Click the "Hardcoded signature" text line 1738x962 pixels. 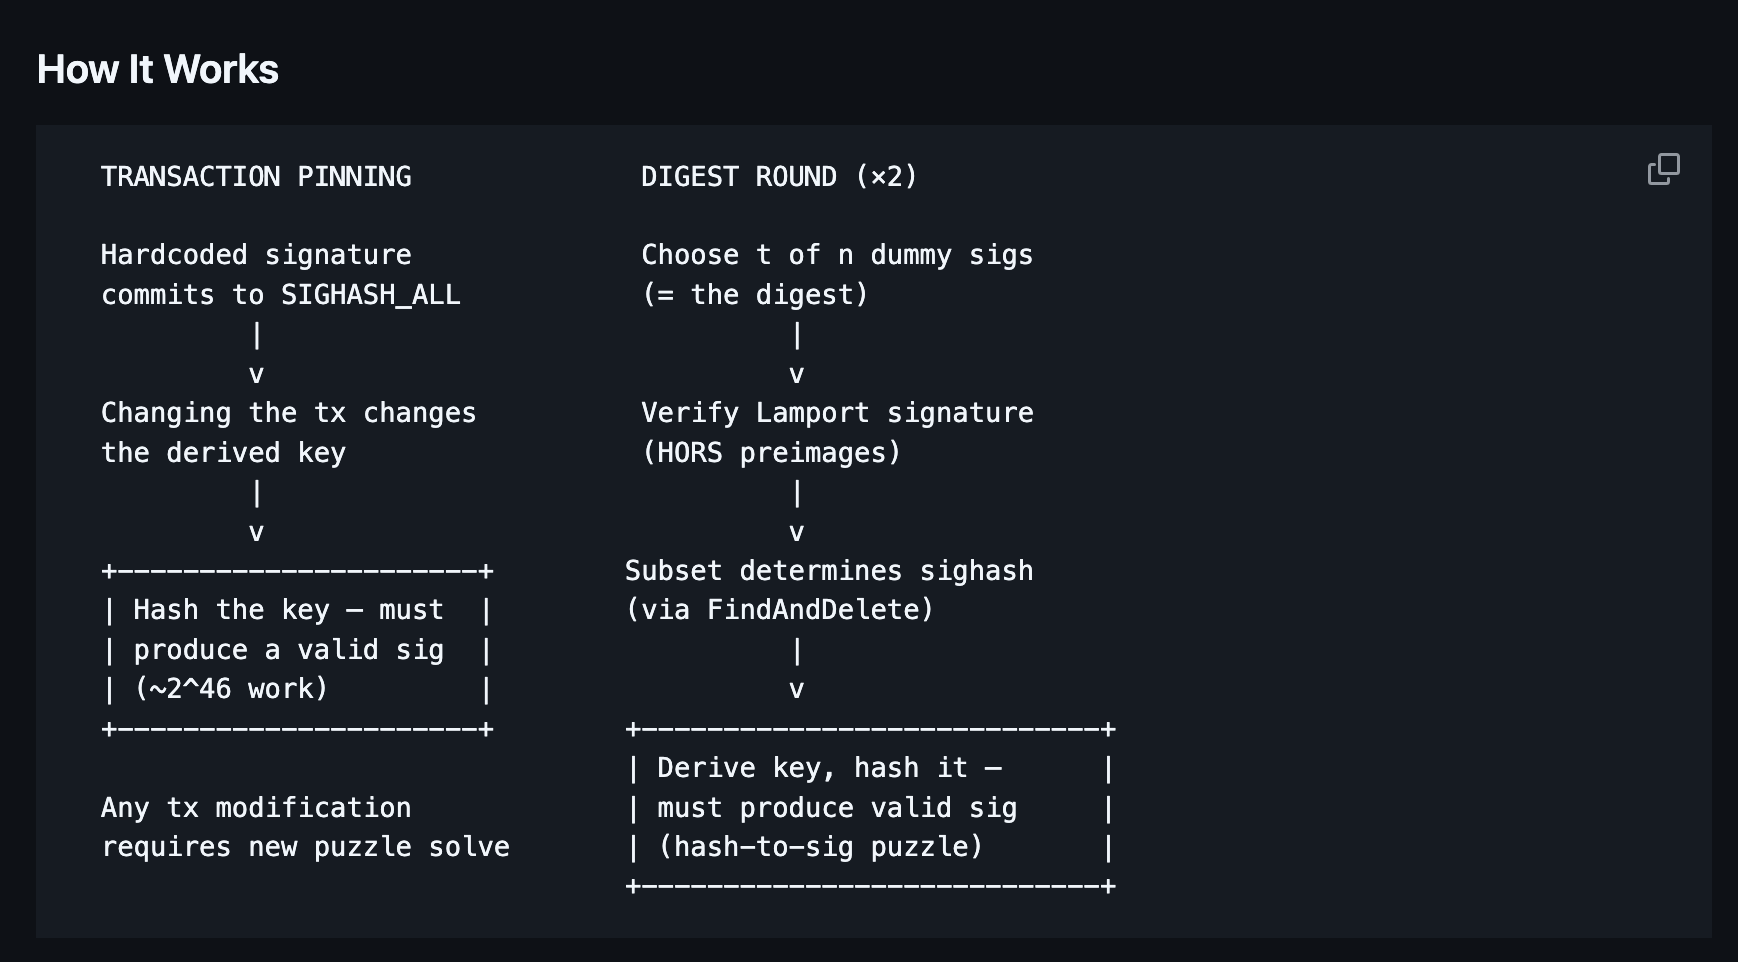(256, 255)
